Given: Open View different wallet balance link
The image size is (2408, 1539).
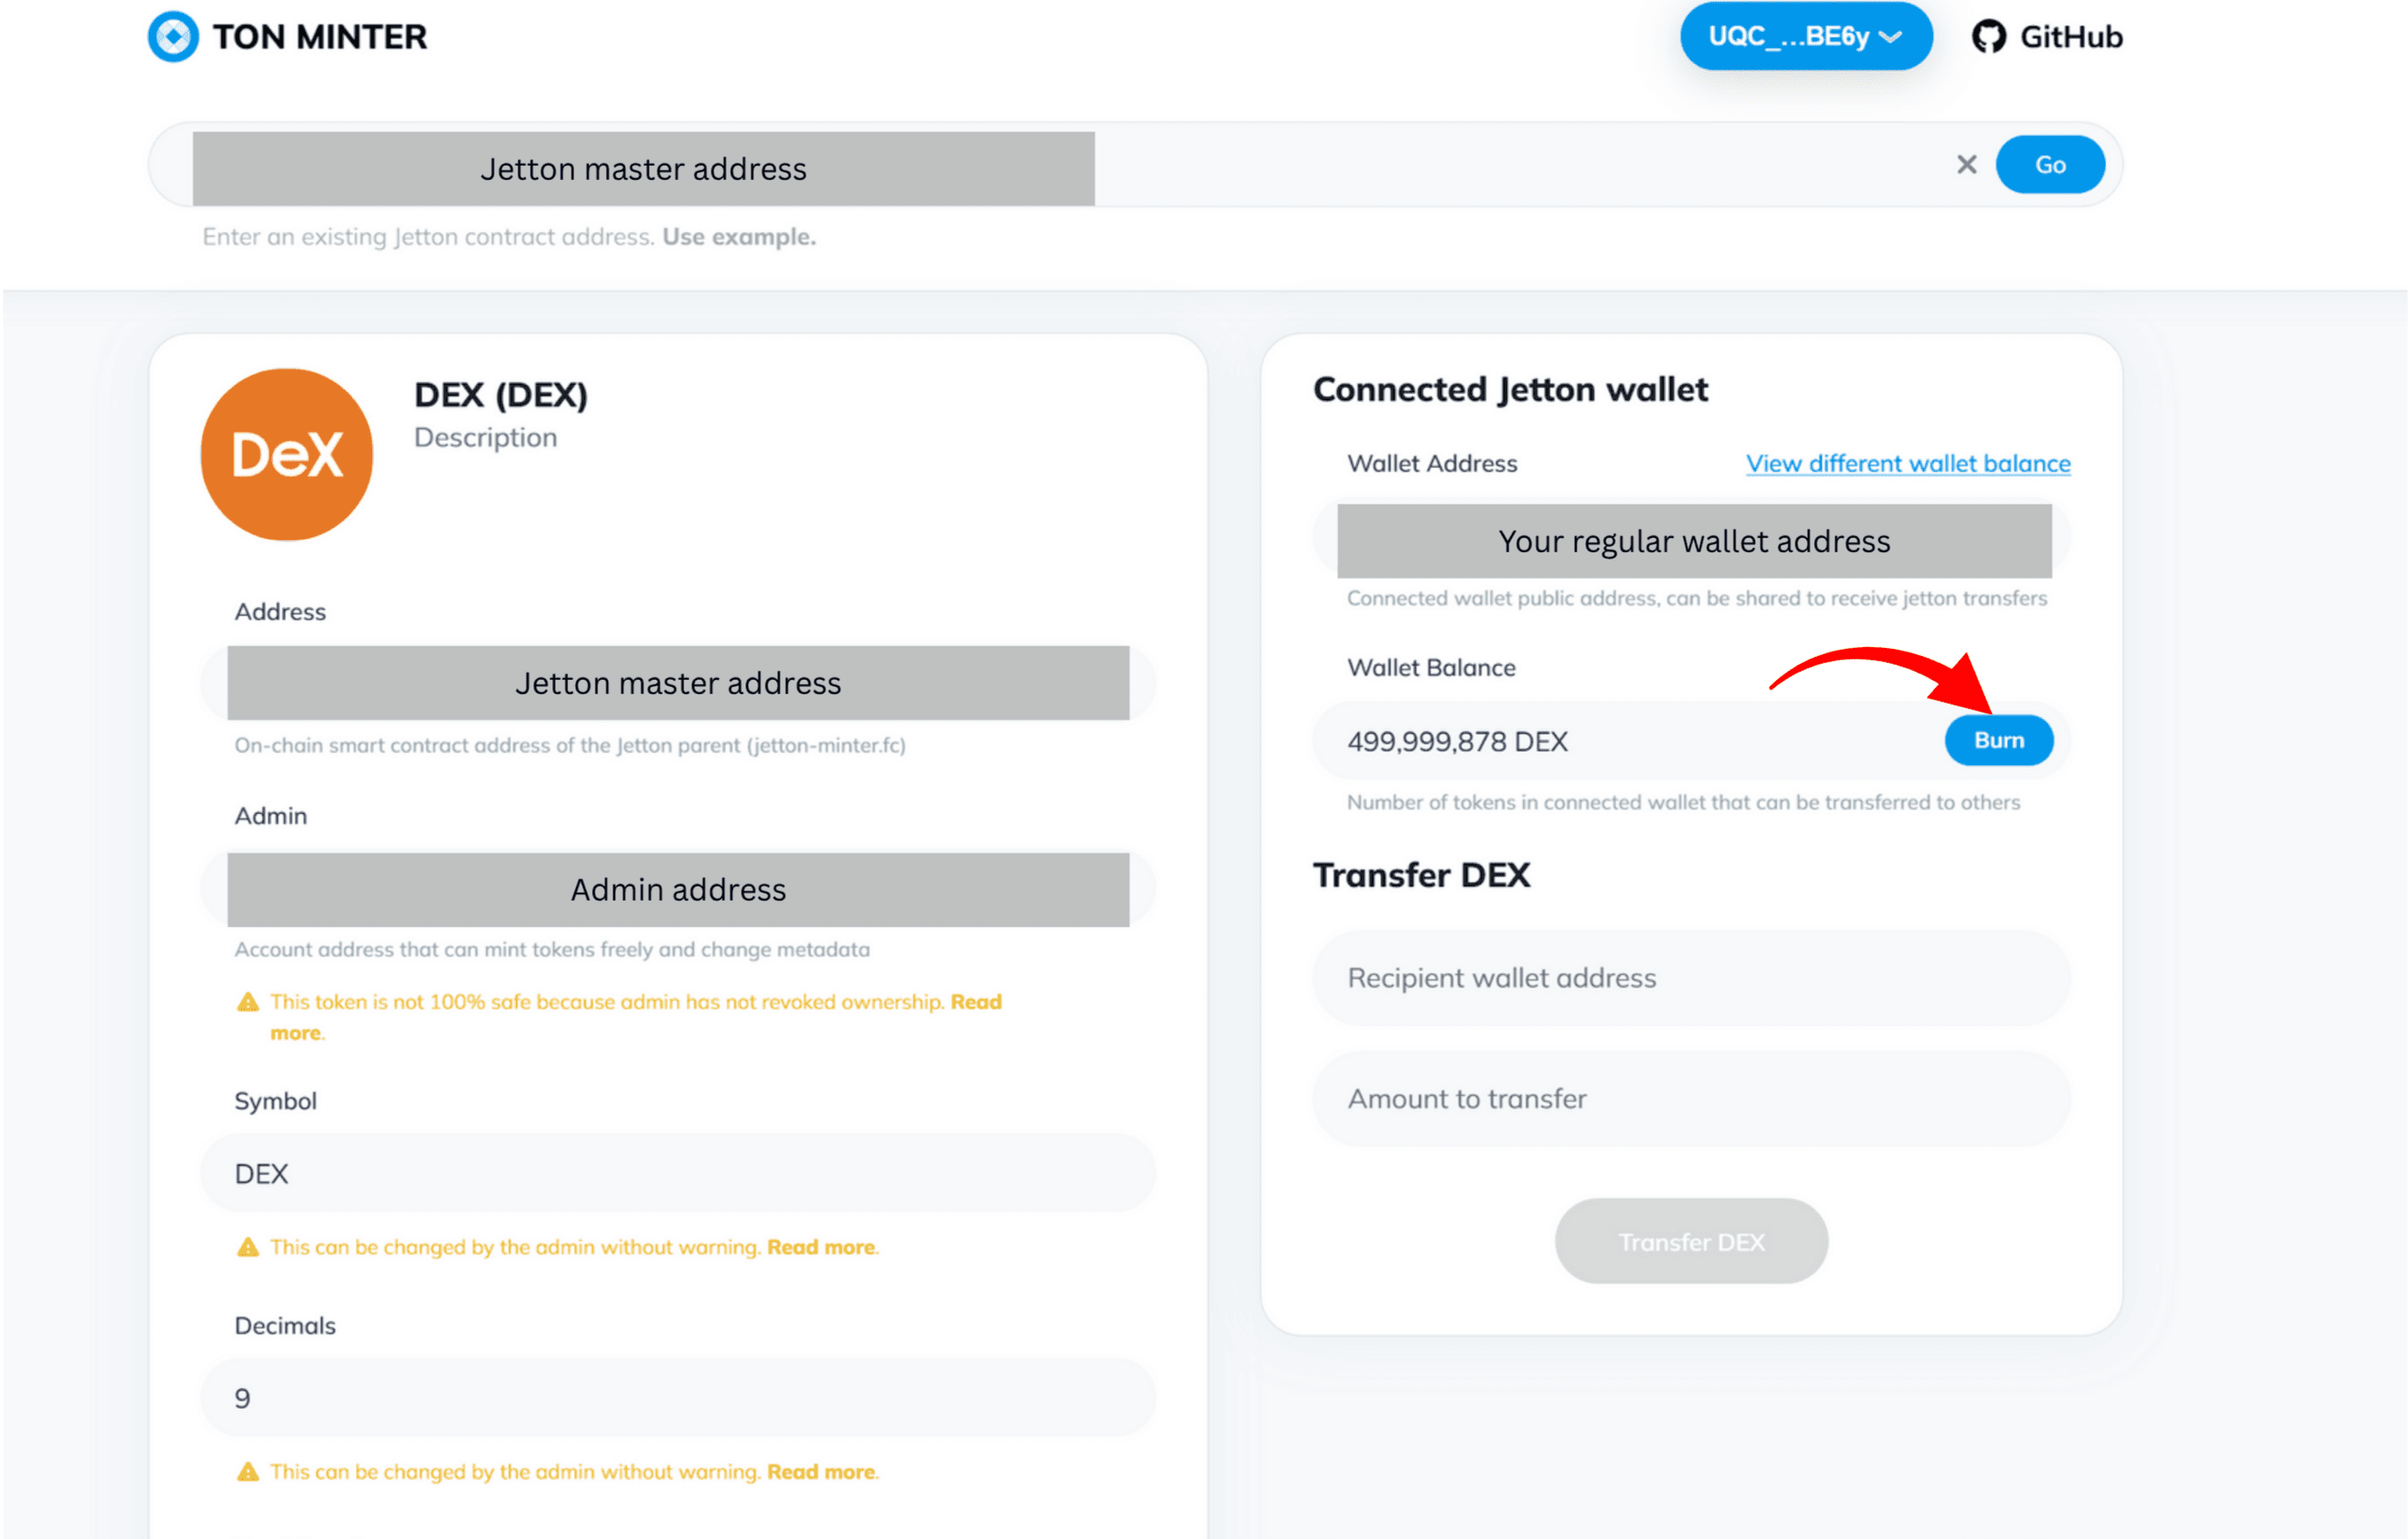Looking at the screenshot, I should [1907, 463].
